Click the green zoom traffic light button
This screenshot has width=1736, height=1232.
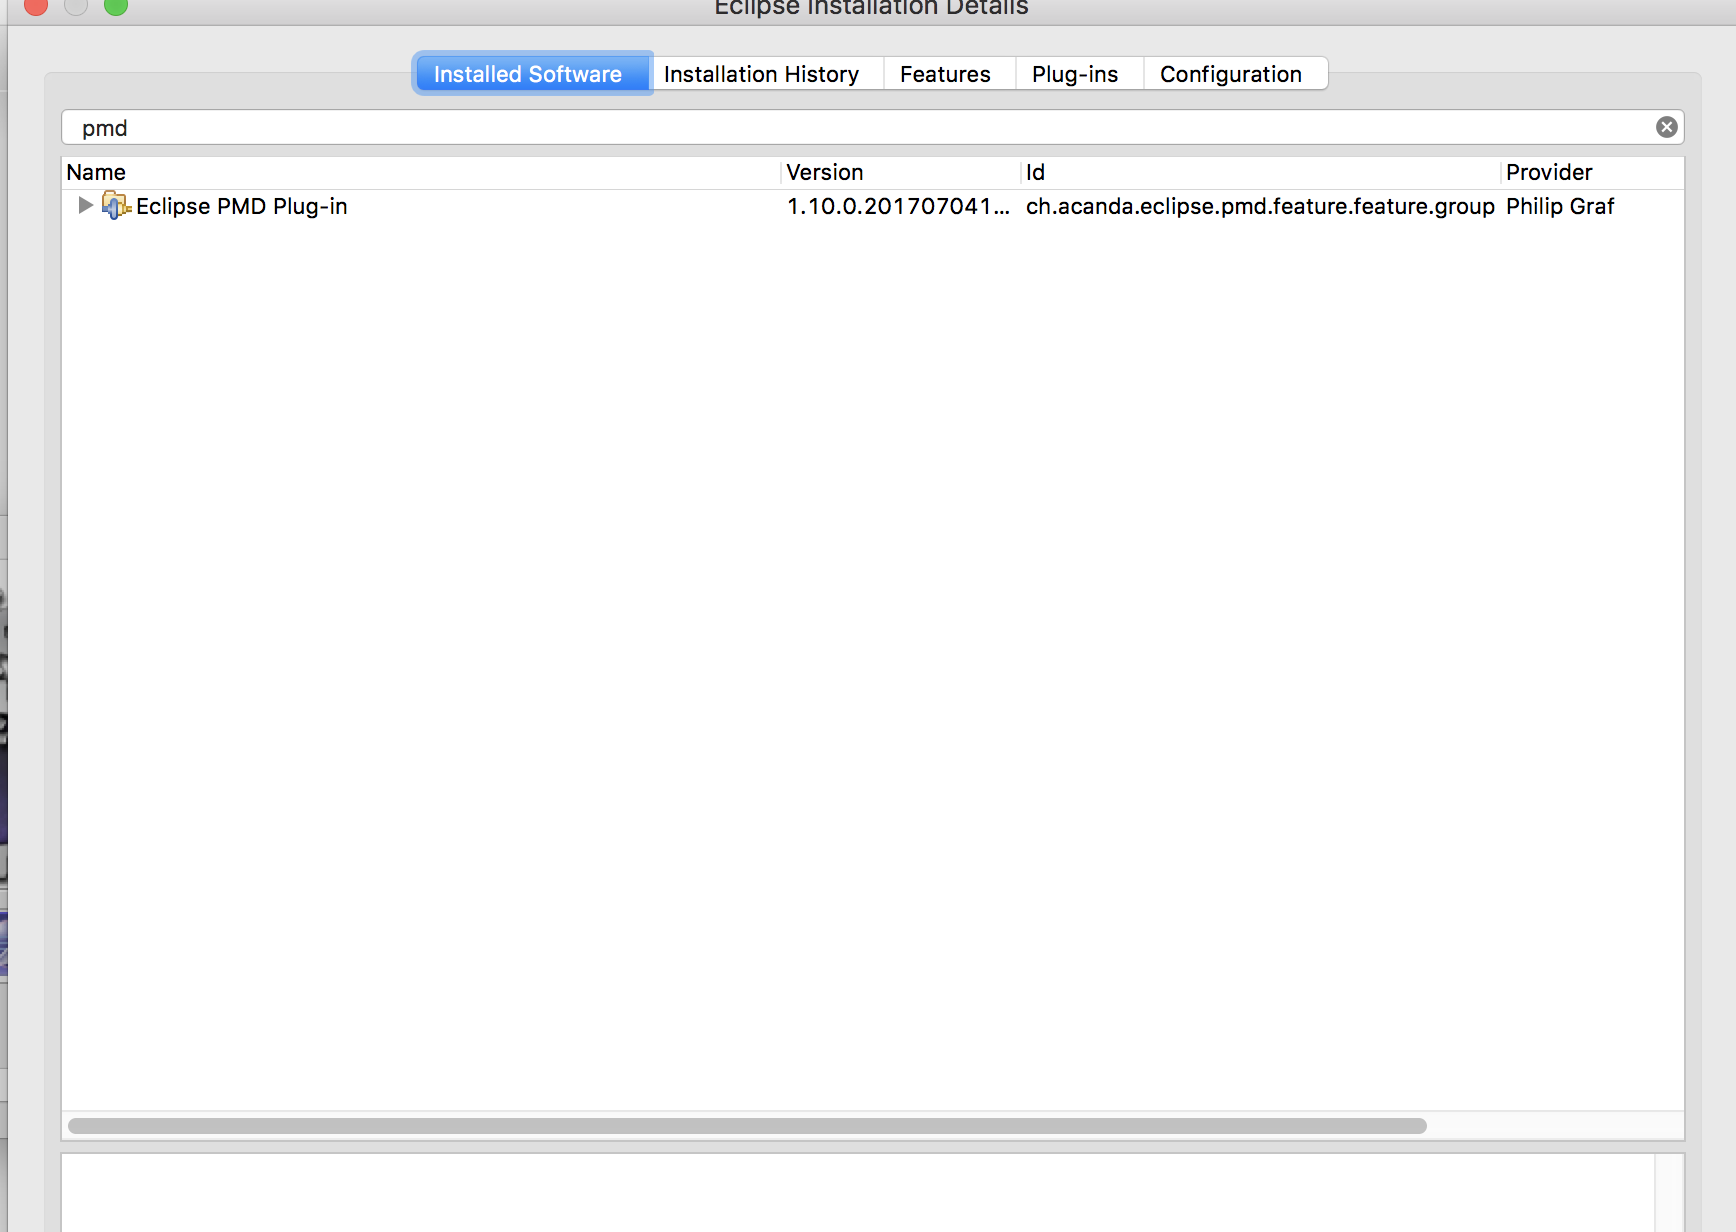coord(117,7)
